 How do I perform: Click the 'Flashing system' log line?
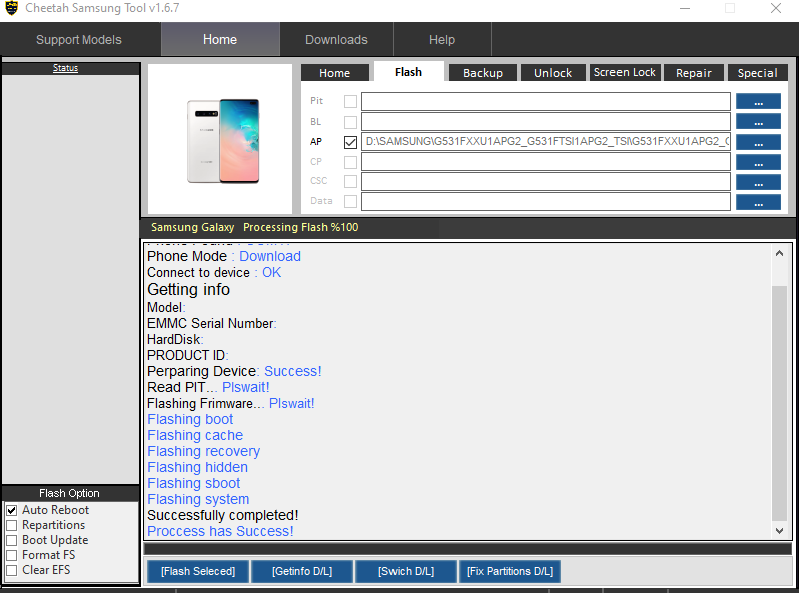(198, 499)
